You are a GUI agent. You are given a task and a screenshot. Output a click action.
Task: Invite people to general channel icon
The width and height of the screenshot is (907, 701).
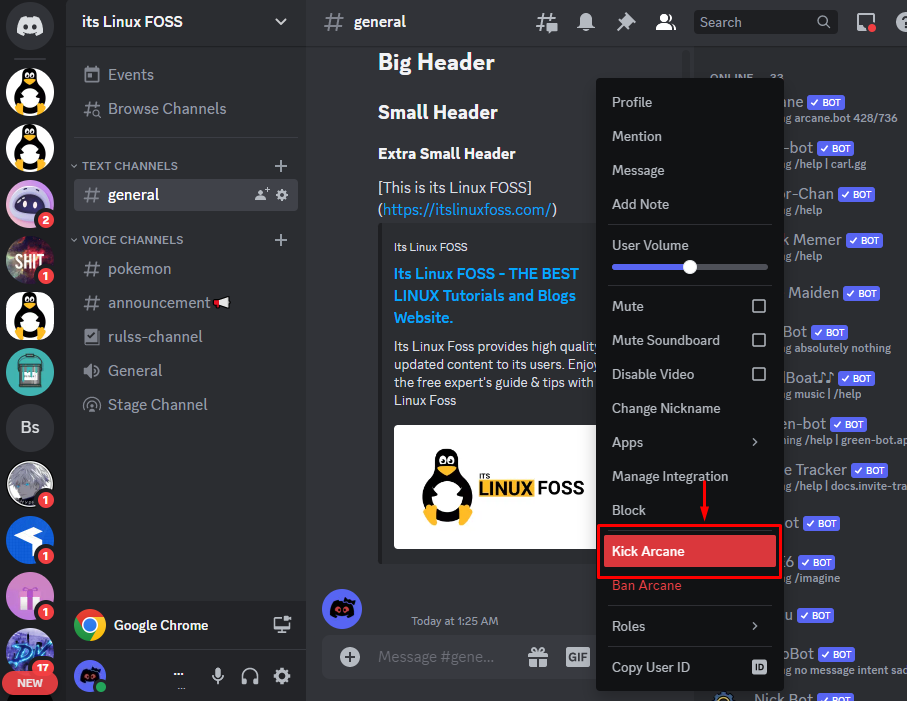(x=262, y=194)
